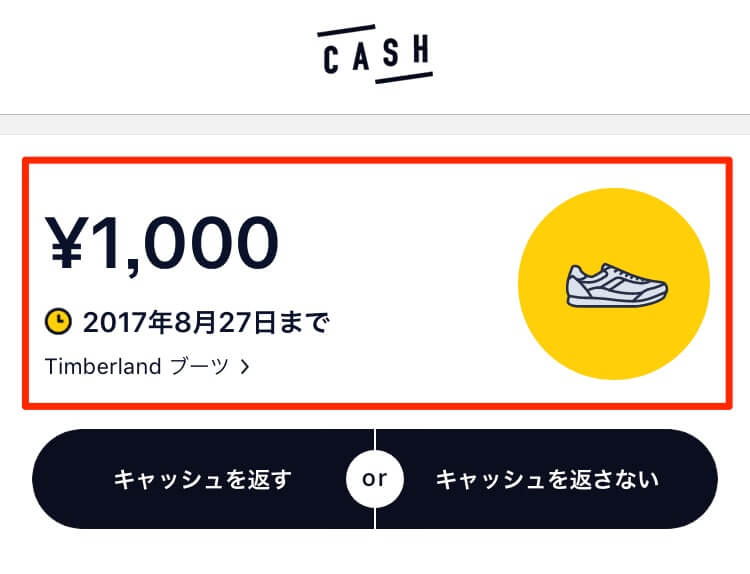Click the 2017年8月27日まで deadline text
The height and width of the screenshot is (574, 750).
206,322
